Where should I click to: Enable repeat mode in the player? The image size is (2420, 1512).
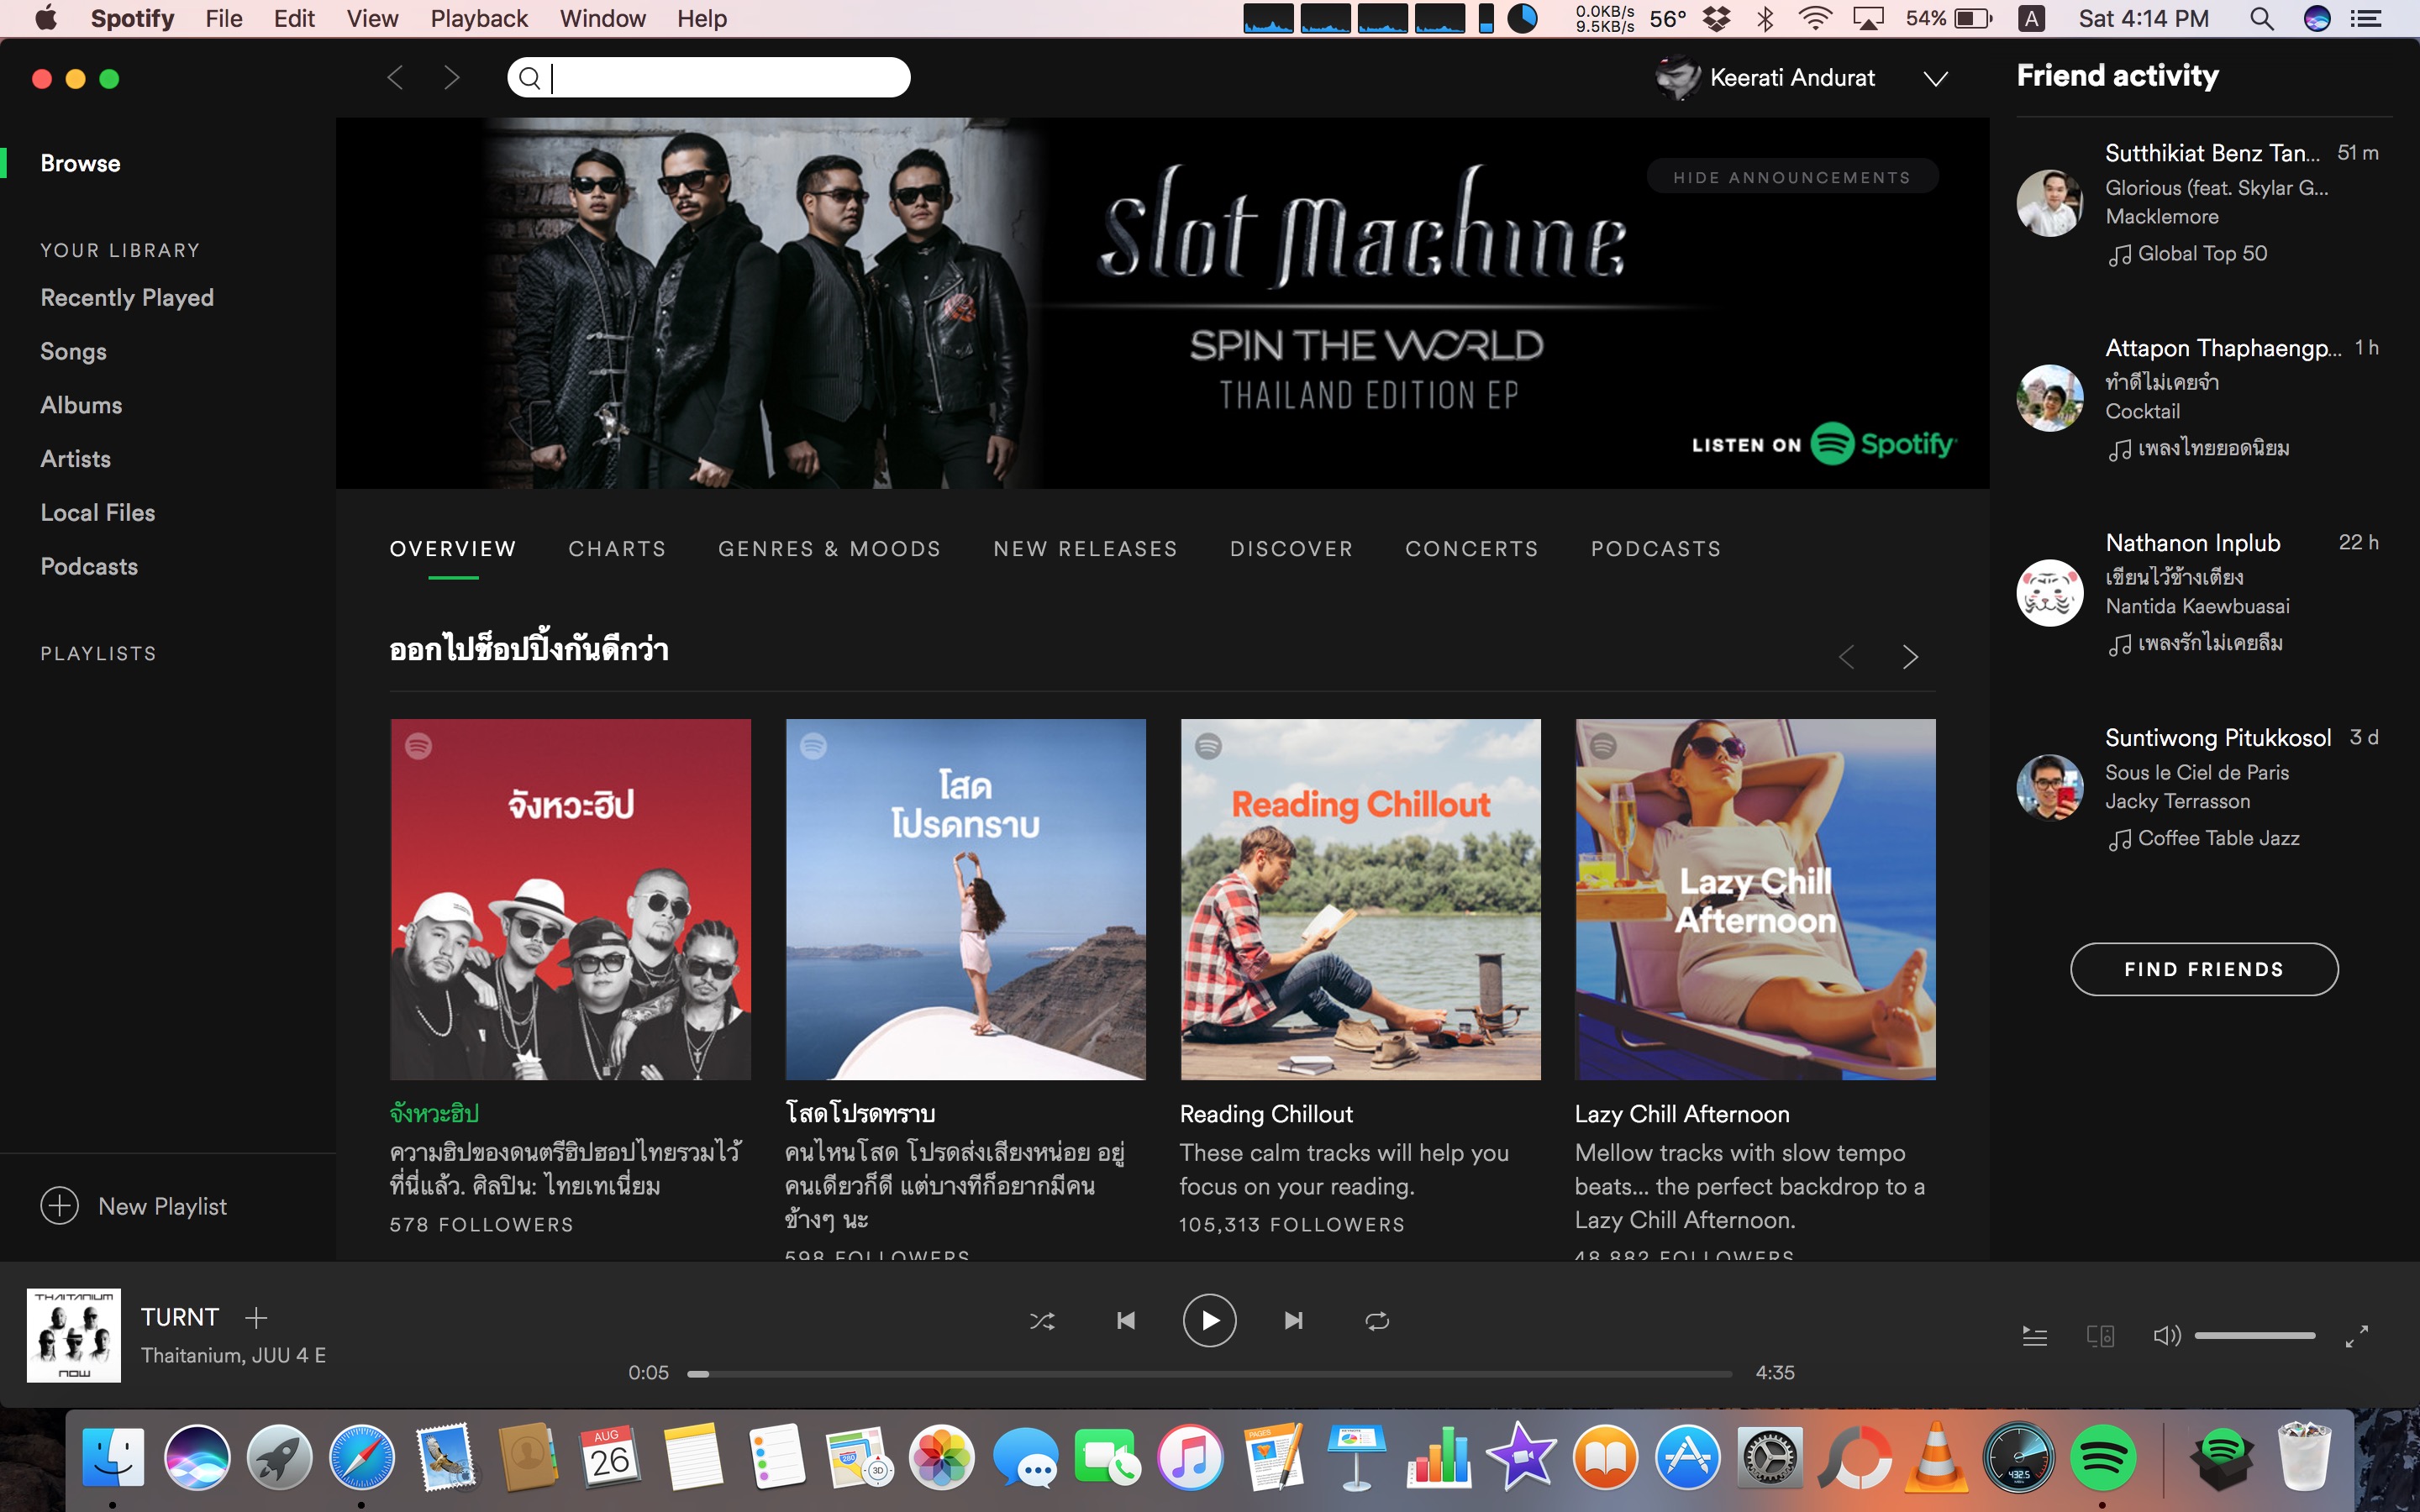(x=1377, y=1320)
